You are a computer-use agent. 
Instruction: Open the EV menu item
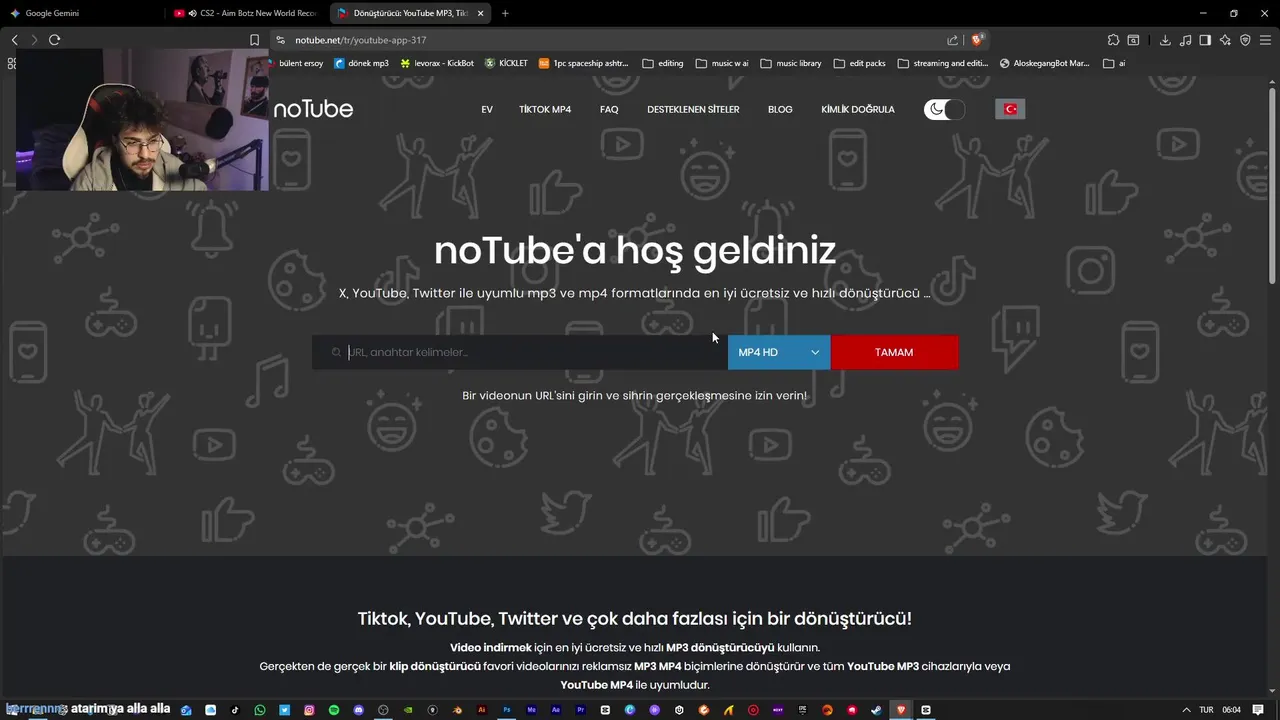click(487, 109)
